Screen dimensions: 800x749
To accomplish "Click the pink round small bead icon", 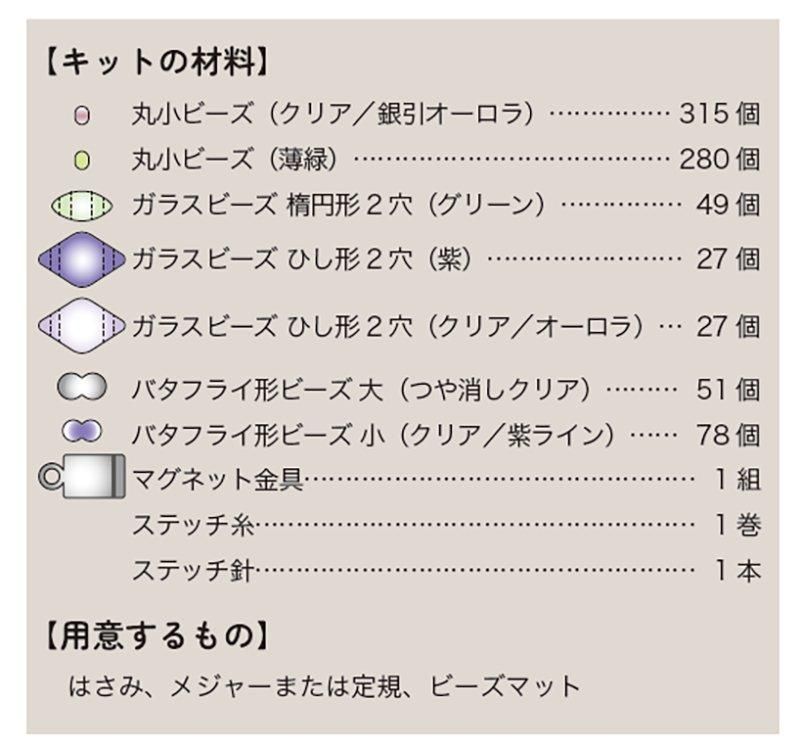I will (82, 115).
